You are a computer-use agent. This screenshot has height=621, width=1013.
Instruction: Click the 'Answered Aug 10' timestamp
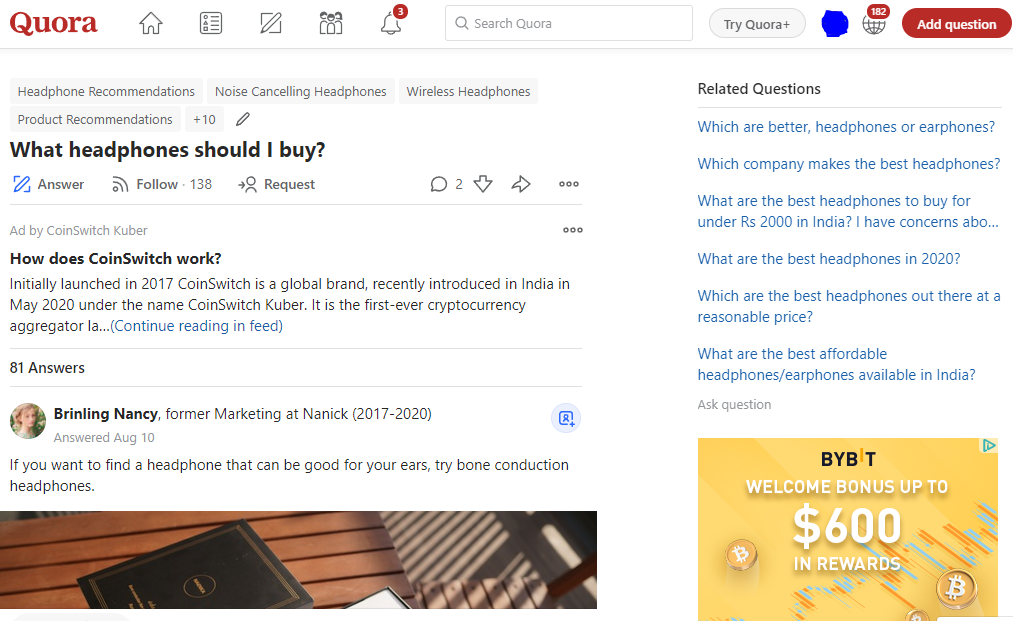tap(104, 437)
